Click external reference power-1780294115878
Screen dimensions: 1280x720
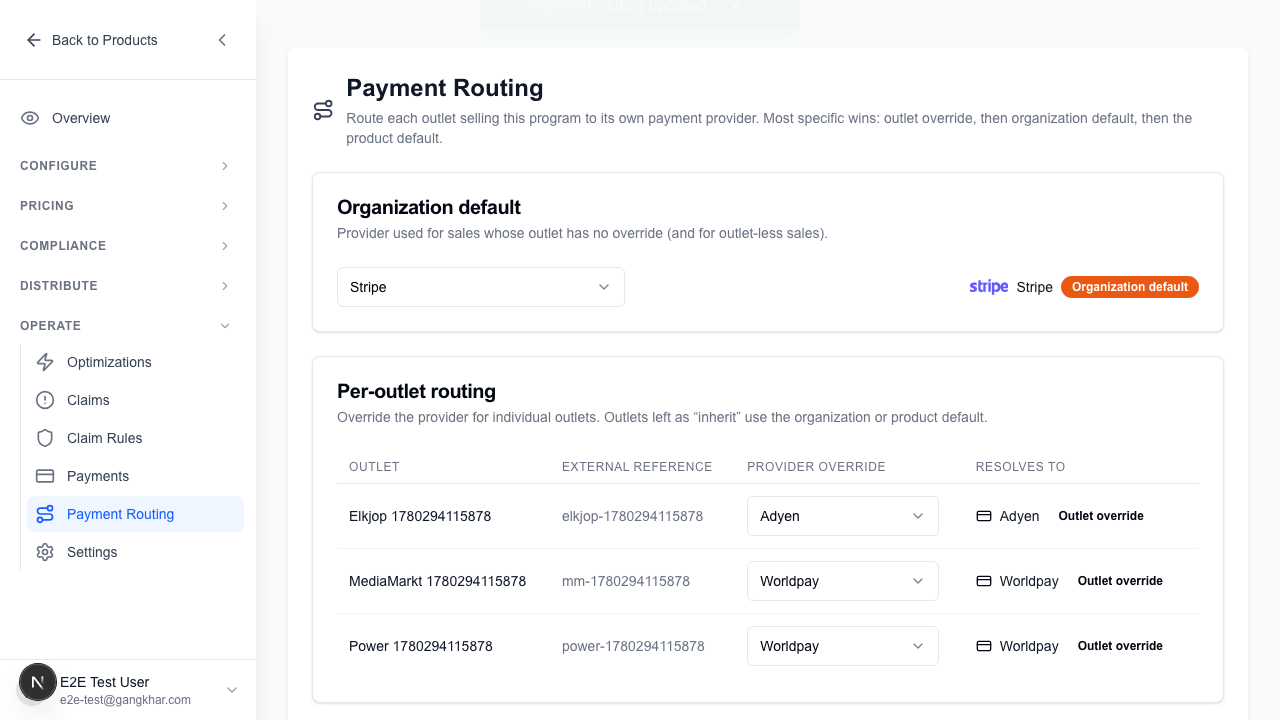pos(633,646)
